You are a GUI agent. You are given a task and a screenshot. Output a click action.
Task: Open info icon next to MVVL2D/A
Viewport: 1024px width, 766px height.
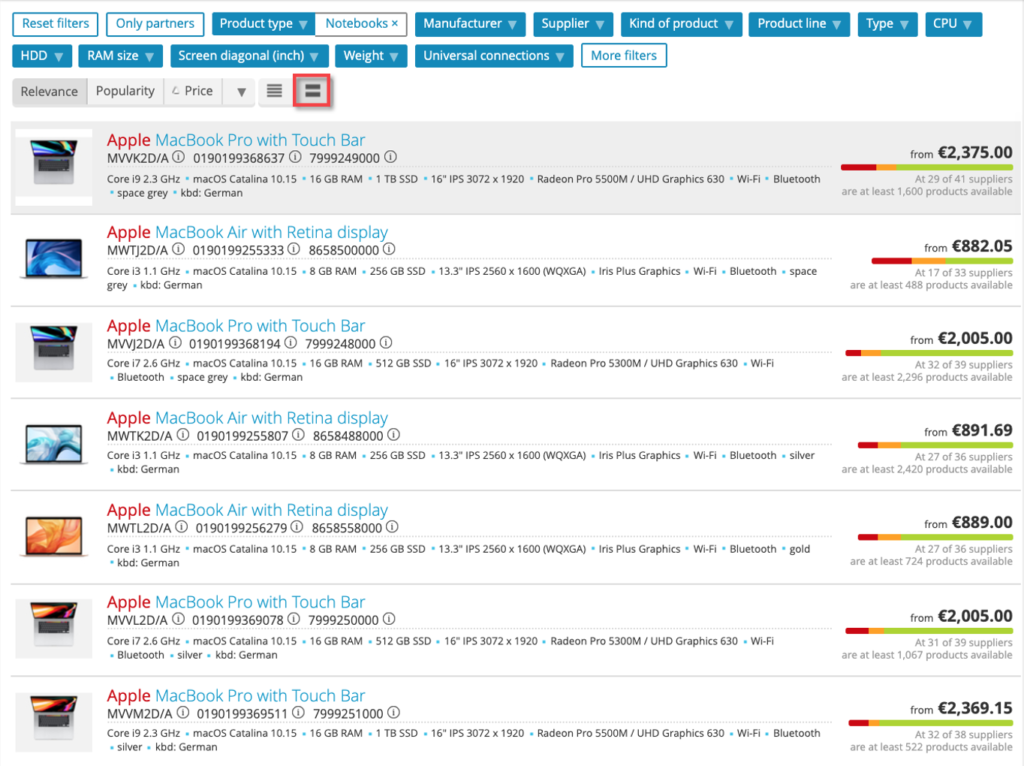pyautogui.click(x=178, y=619)
